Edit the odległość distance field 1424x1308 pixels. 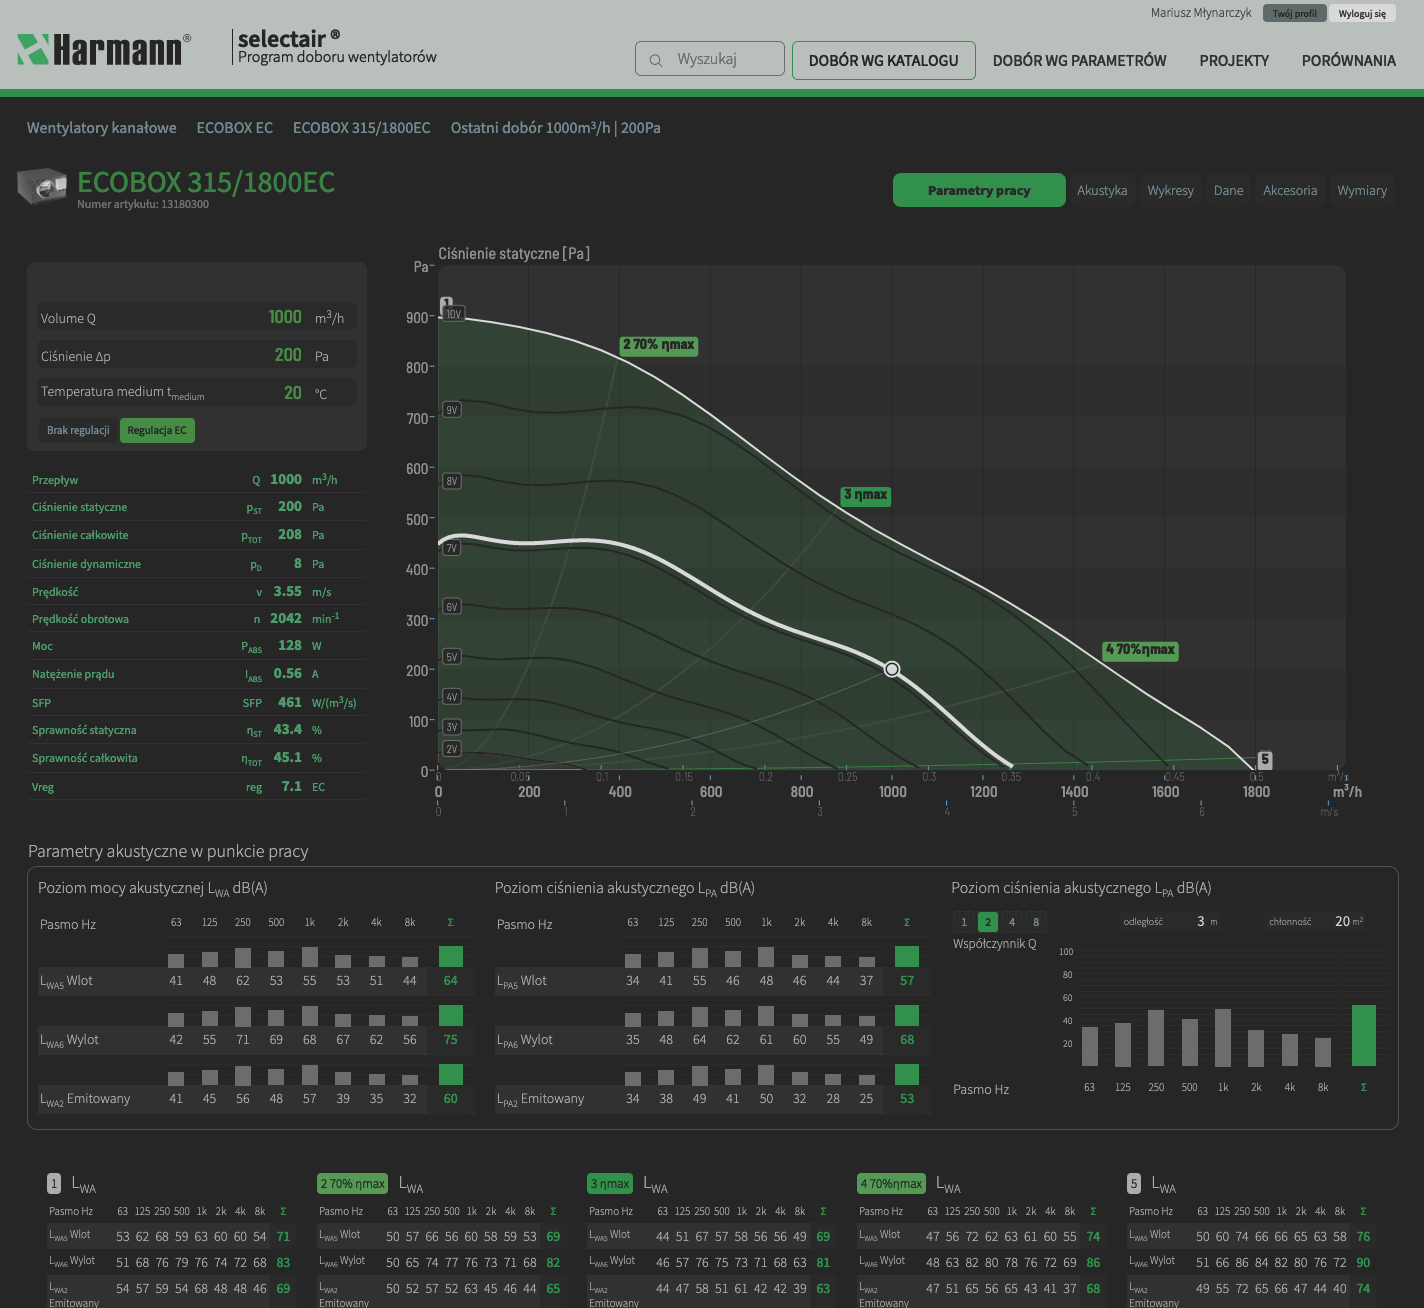(x=1170, y=921)
